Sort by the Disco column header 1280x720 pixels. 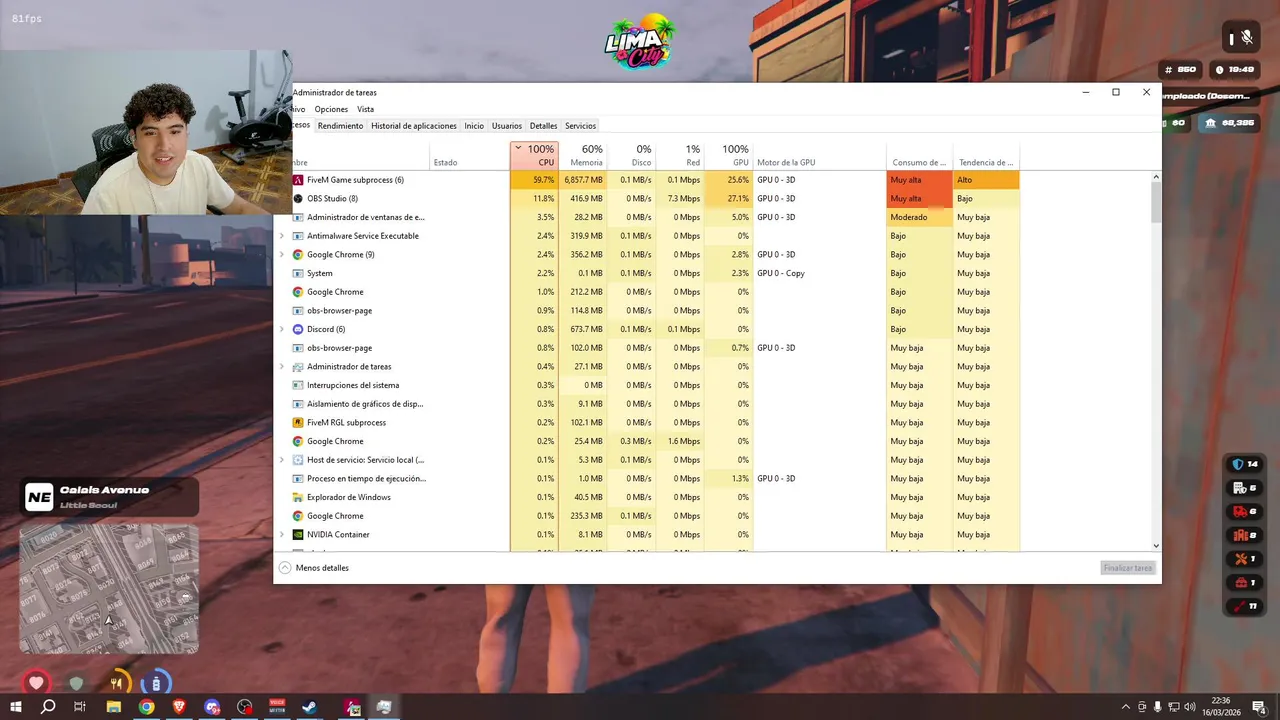coord(631,155)
